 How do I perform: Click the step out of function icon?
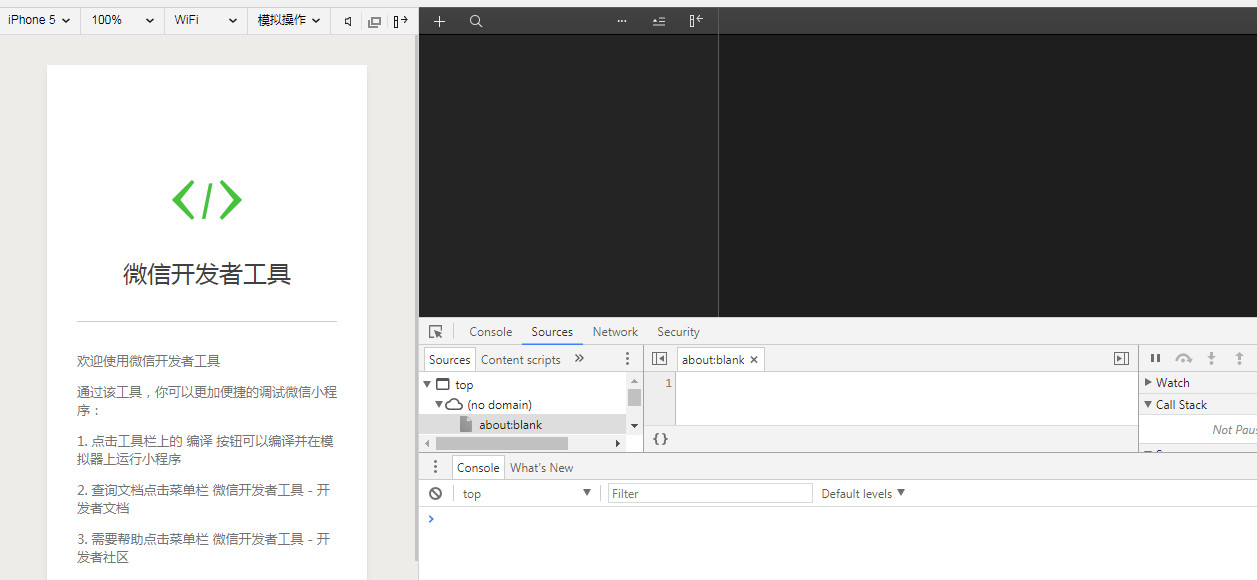1239,358
